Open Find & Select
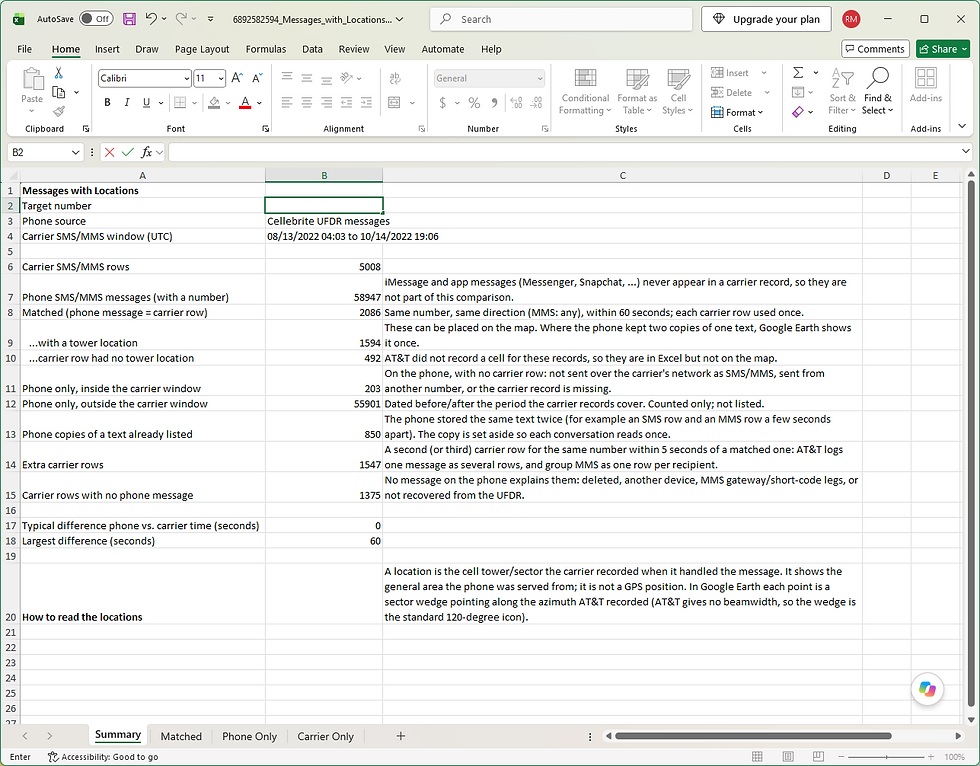Viewport: 980px width, 766px height. point(878,92)
